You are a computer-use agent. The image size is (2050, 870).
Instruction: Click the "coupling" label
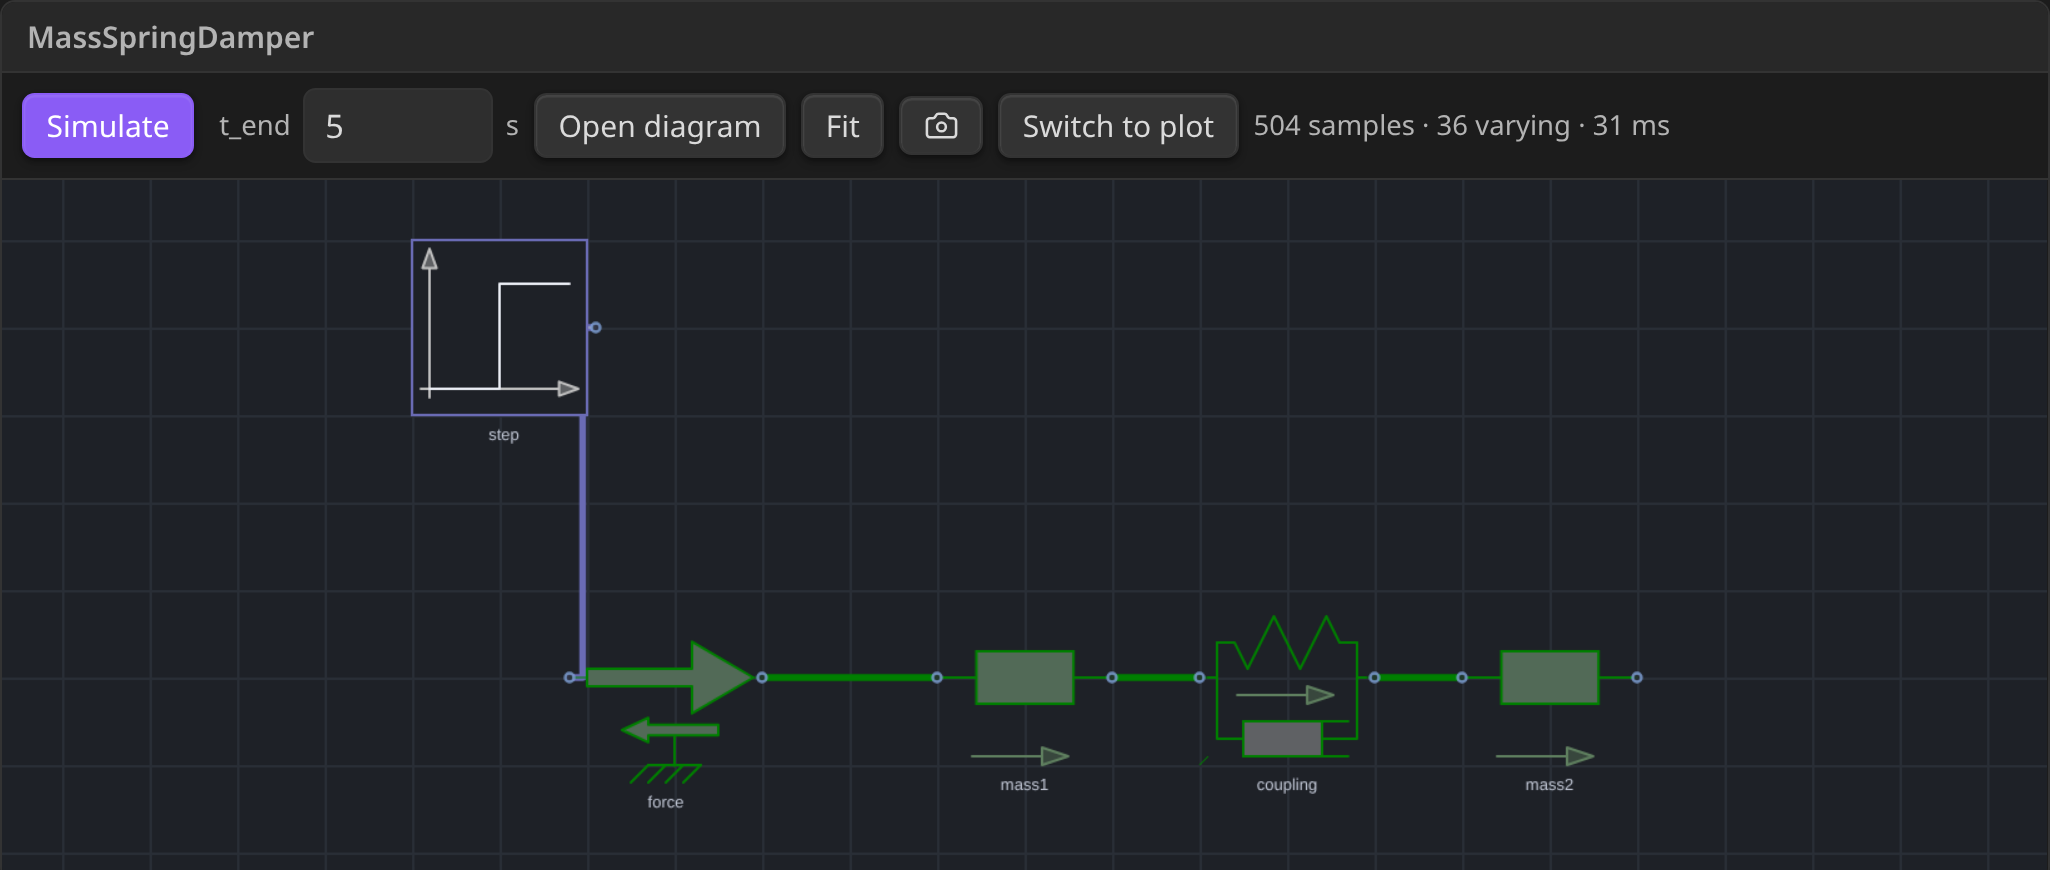pos(1287,785)
